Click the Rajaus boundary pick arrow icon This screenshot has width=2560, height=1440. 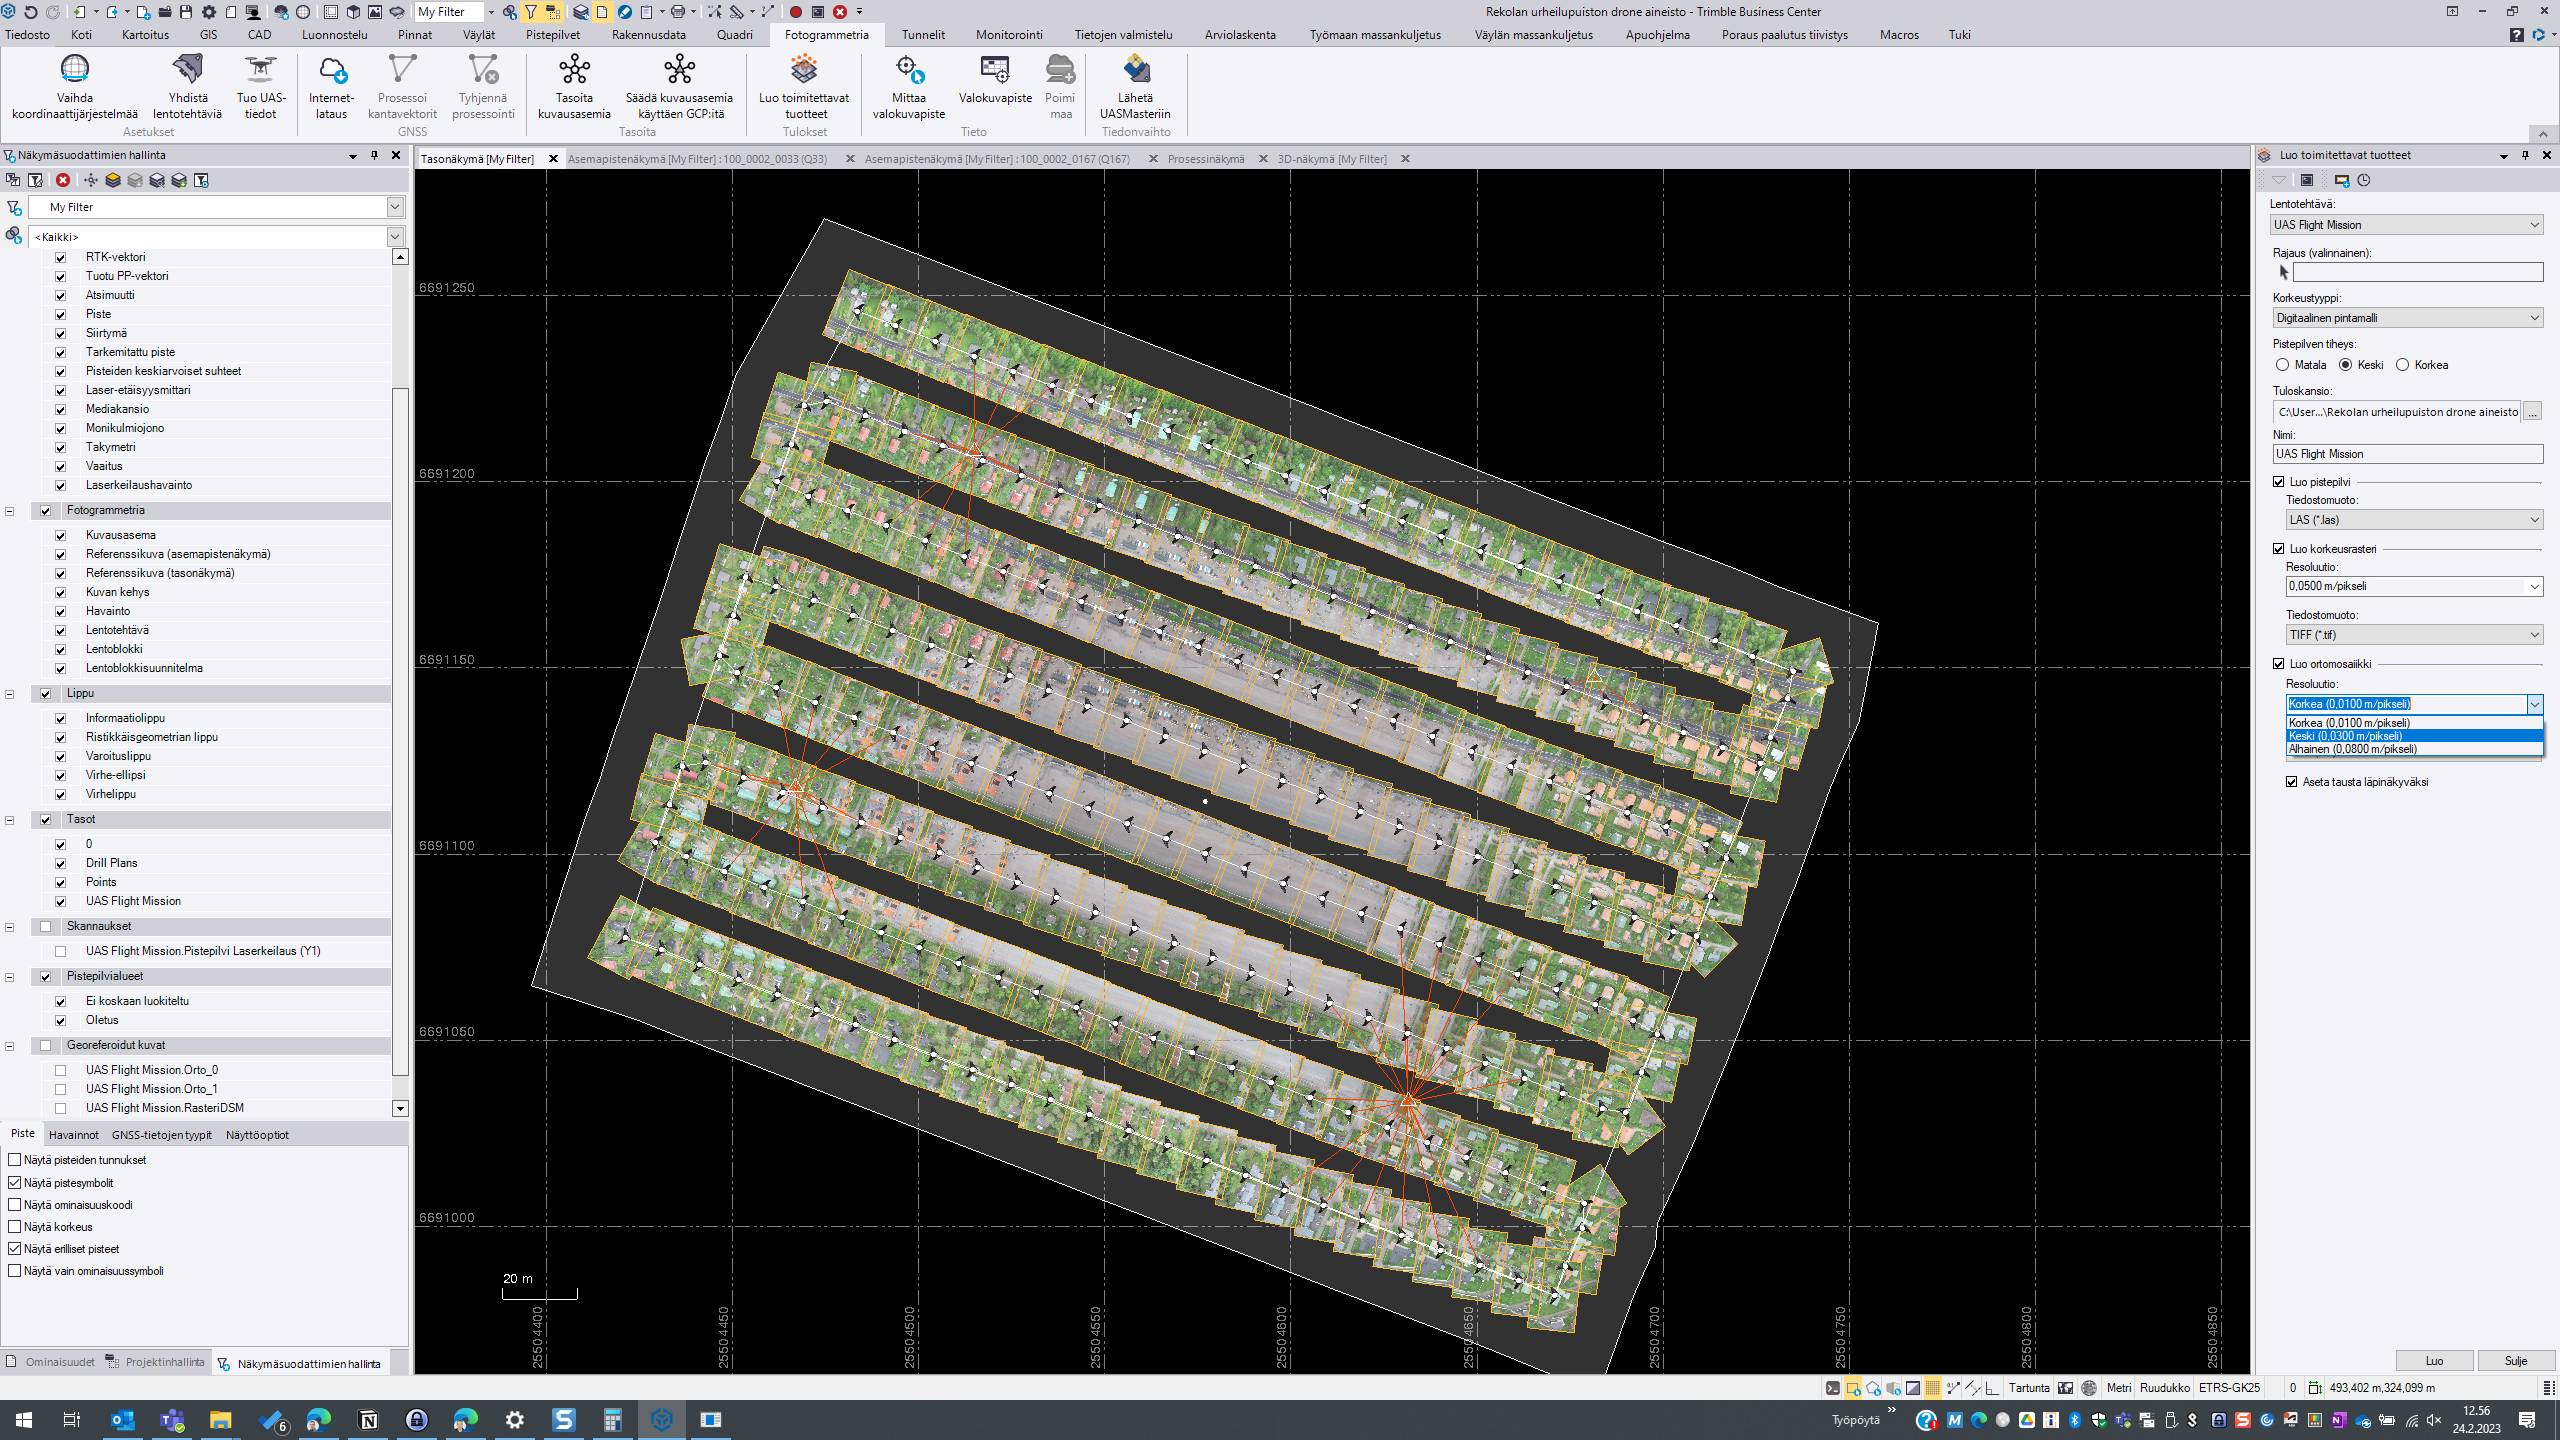2283,272
